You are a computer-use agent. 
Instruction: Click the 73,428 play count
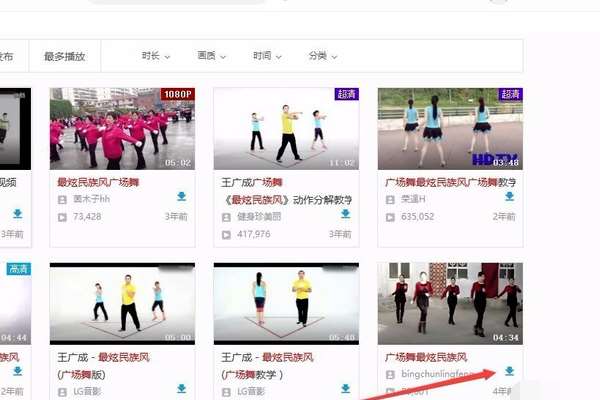pyautogui.click(x=87, y=217)
